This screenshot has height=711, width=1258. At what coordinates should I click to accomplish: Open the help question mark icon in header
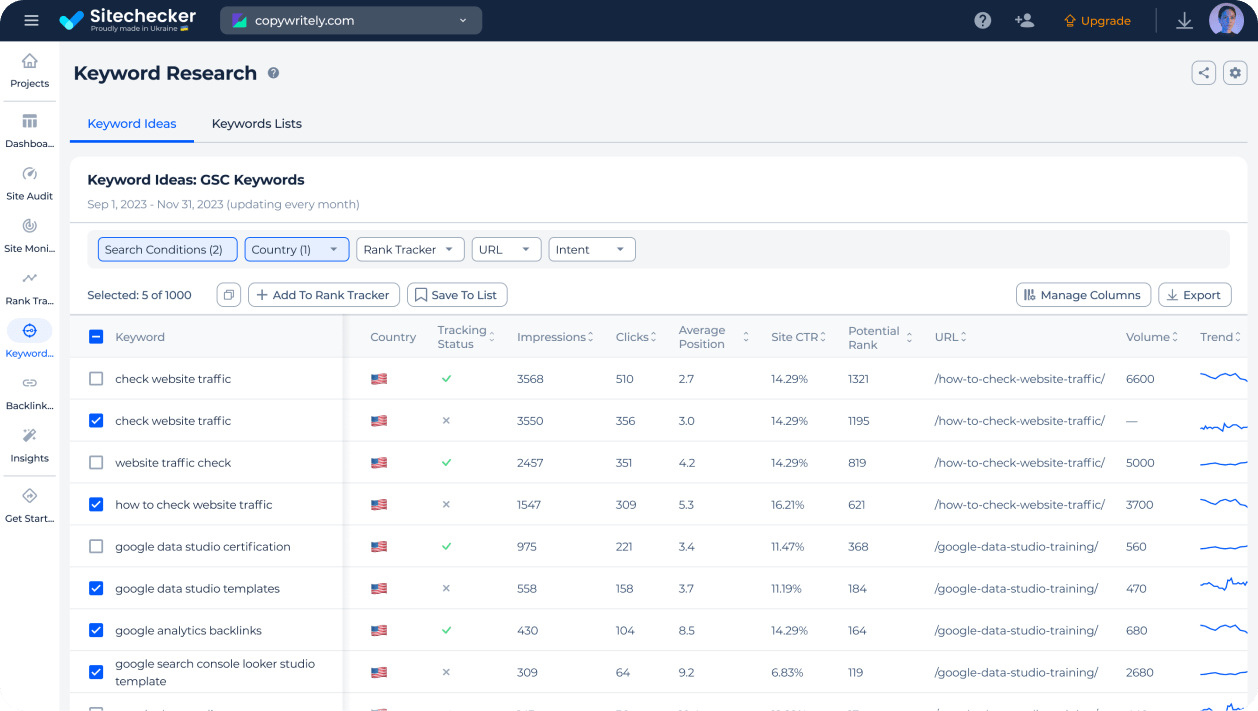pos(983,20)
